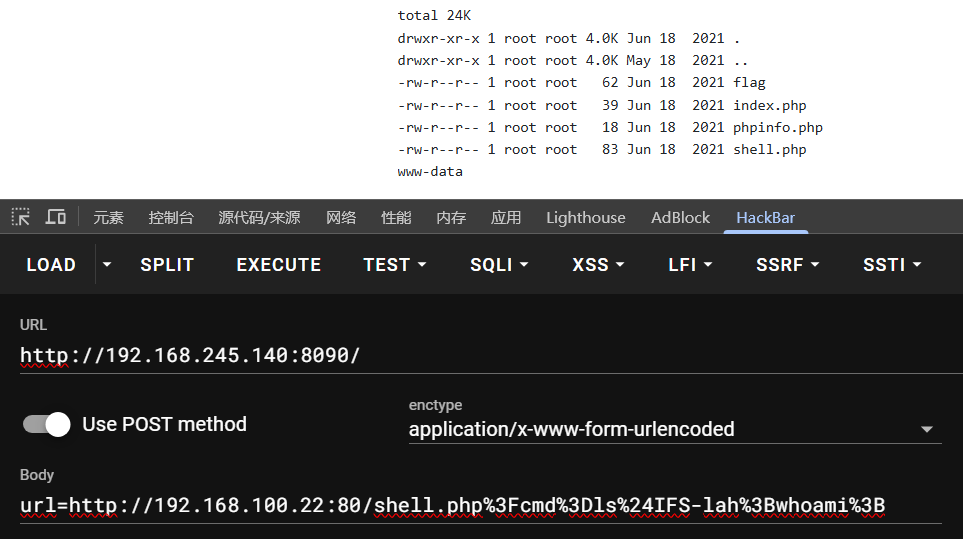Expand the LOAD dropdown arrow
The width and height of the screenshot is (963, 539).
pos(107,265)
